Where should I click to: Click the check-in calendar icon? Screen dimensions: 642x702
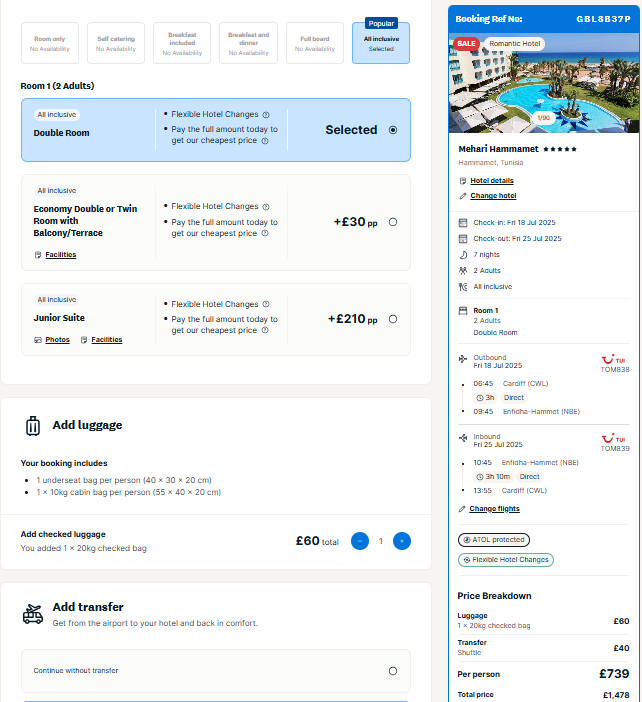tap(463, 223)
